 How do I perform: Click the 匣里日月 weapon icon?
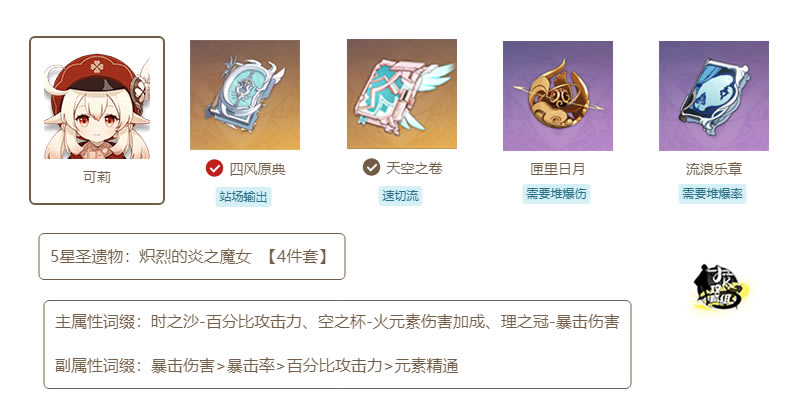point(558,96)
